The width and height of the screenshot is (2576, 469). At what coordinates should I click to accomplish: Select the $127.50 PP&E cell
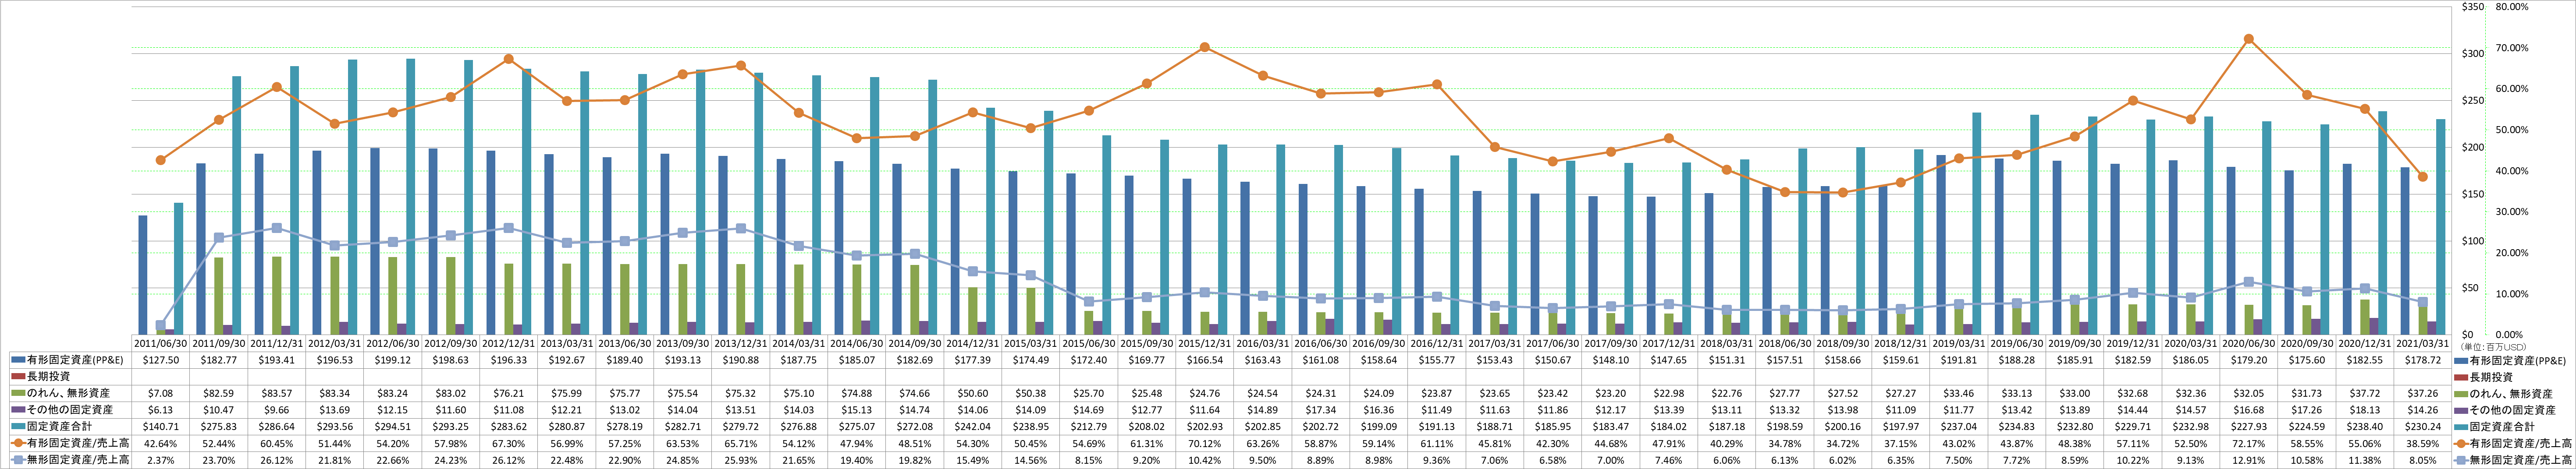point(161,360)
